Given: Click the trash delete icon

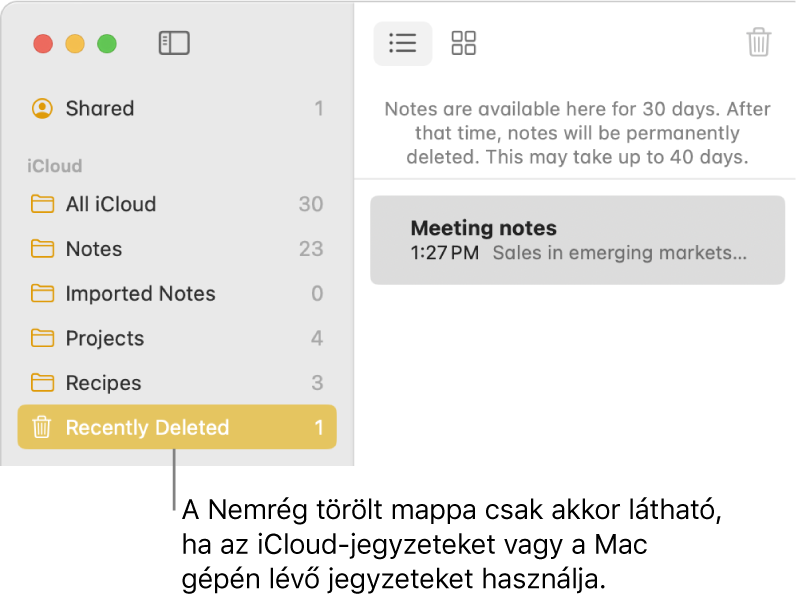Looking at the screenshot, I should click(759, 43).
